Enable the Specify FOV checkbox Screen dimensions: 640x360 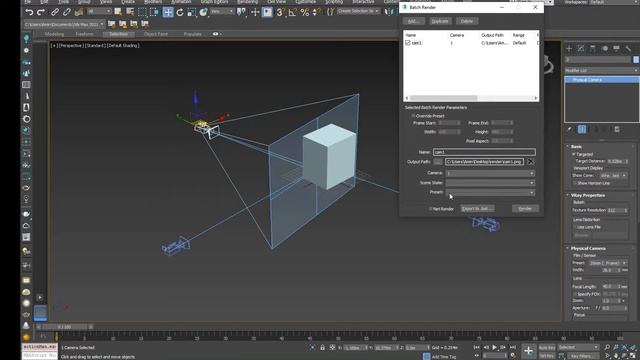pyautogui.click(x=575, y=294)
